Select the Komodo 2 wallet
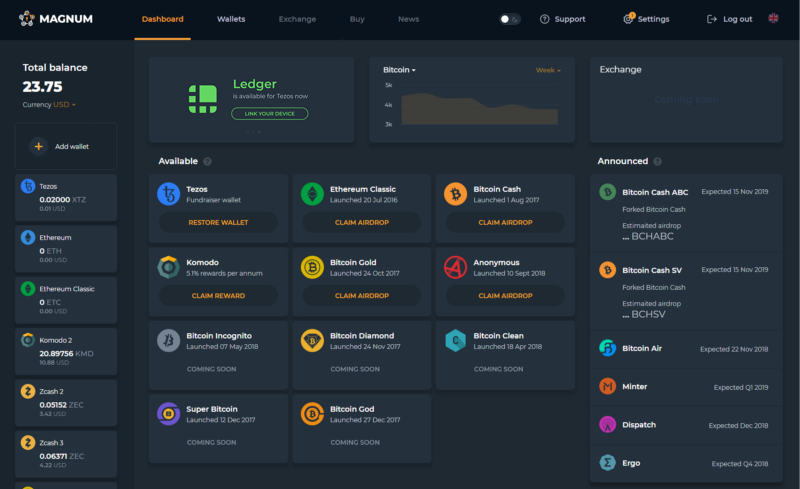This screenshot has width=800, height=489. pyautogui.click(x=66, y=352)
